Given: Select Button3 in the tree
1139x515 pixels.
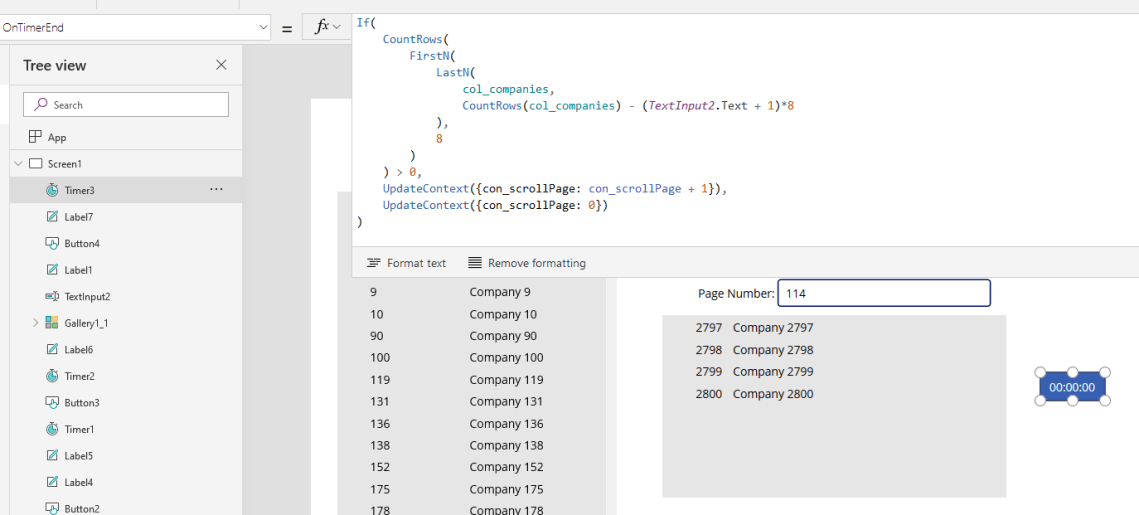Looking at the screenshot, I should pyautogui.click(x=82, y=403).
